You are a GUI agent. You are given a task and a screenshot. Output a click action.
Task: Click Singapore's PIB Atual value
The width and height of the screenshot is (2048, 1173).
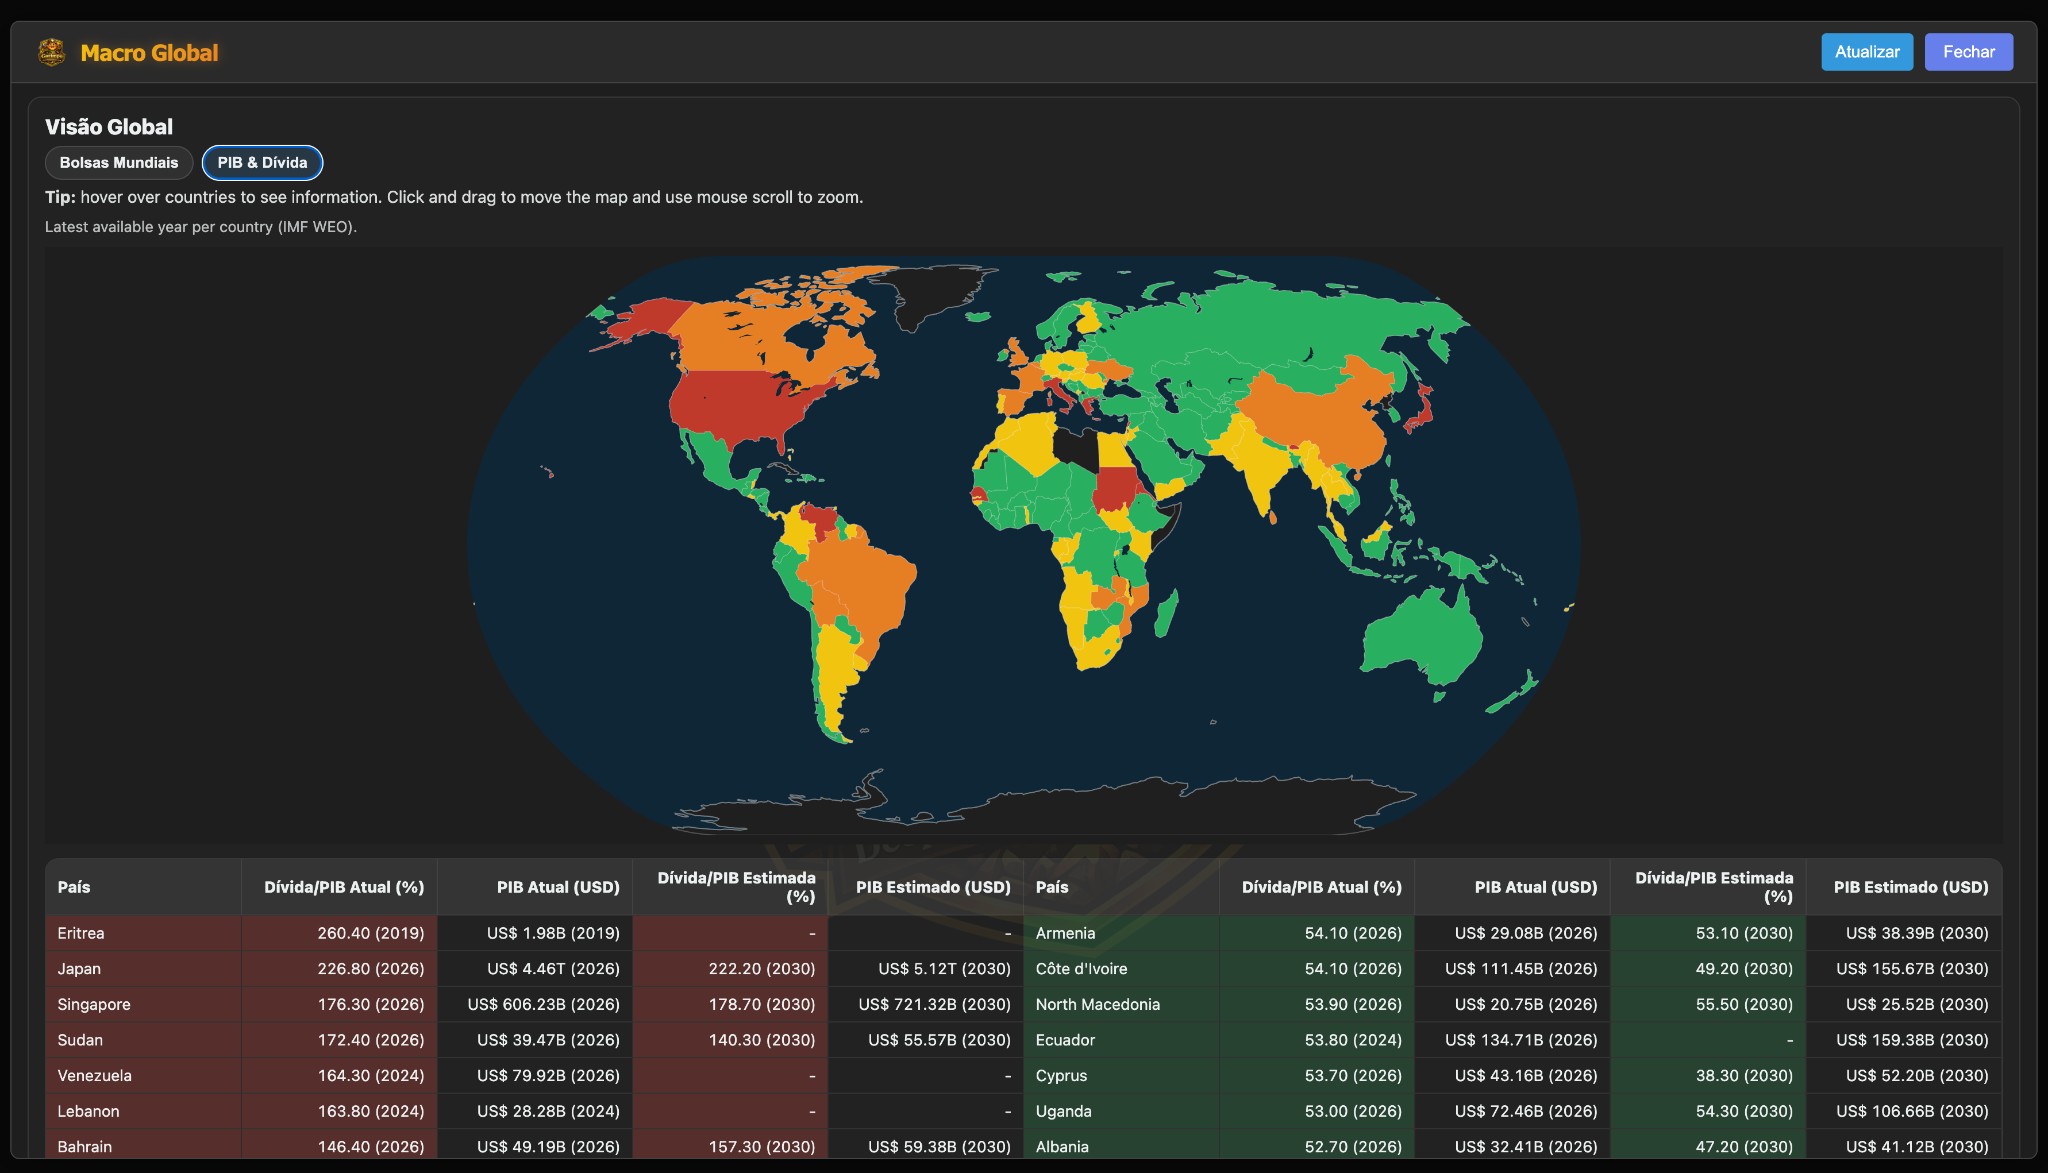(x=545, y=1004)
